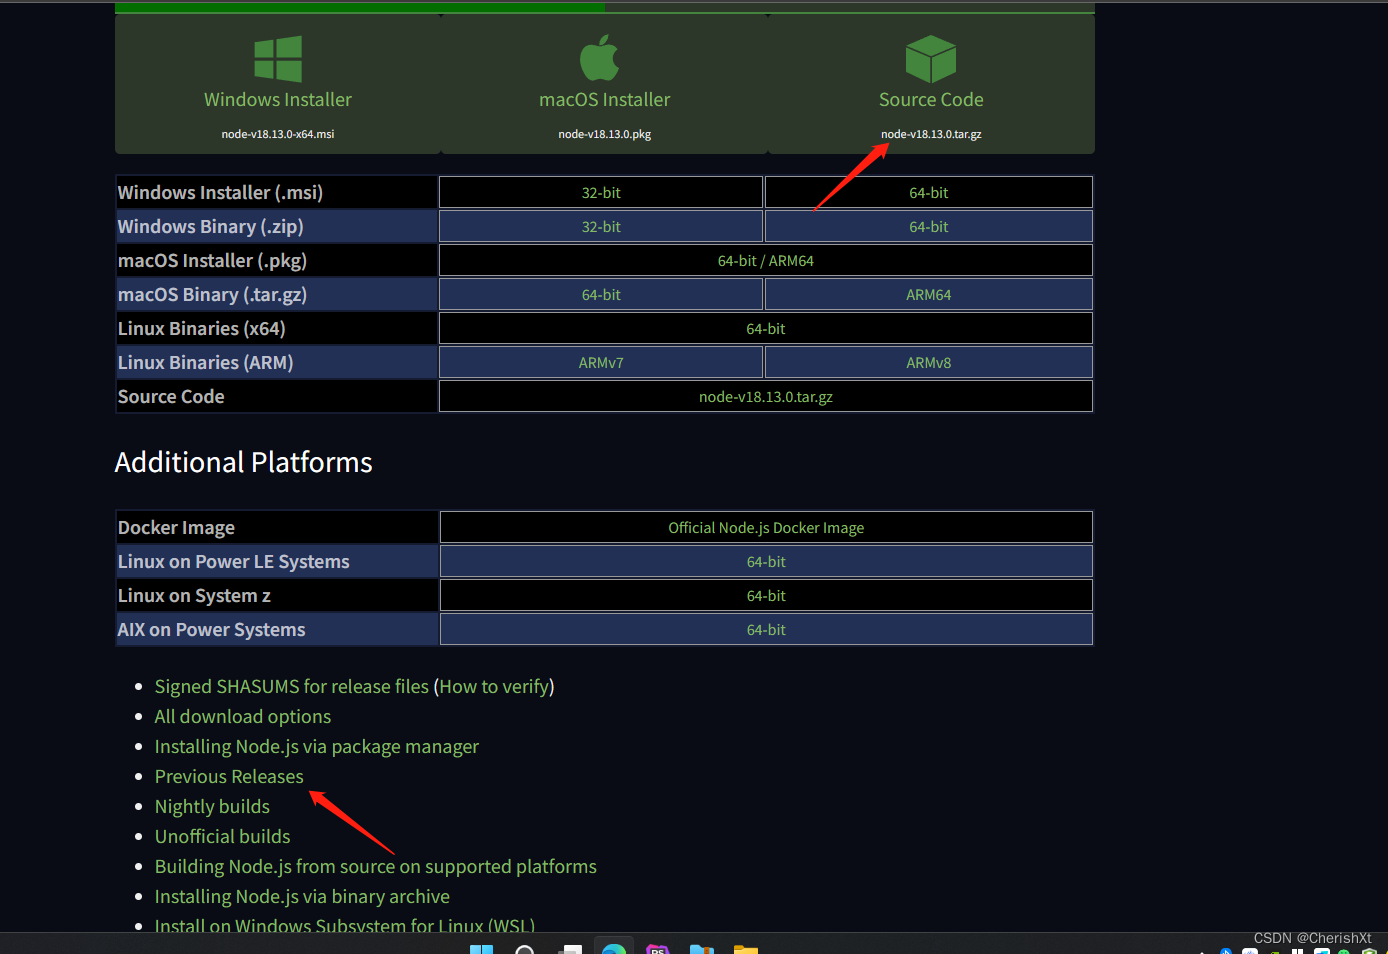Open Building Node.js from source on supported platforms

click(x=376, y=867)
